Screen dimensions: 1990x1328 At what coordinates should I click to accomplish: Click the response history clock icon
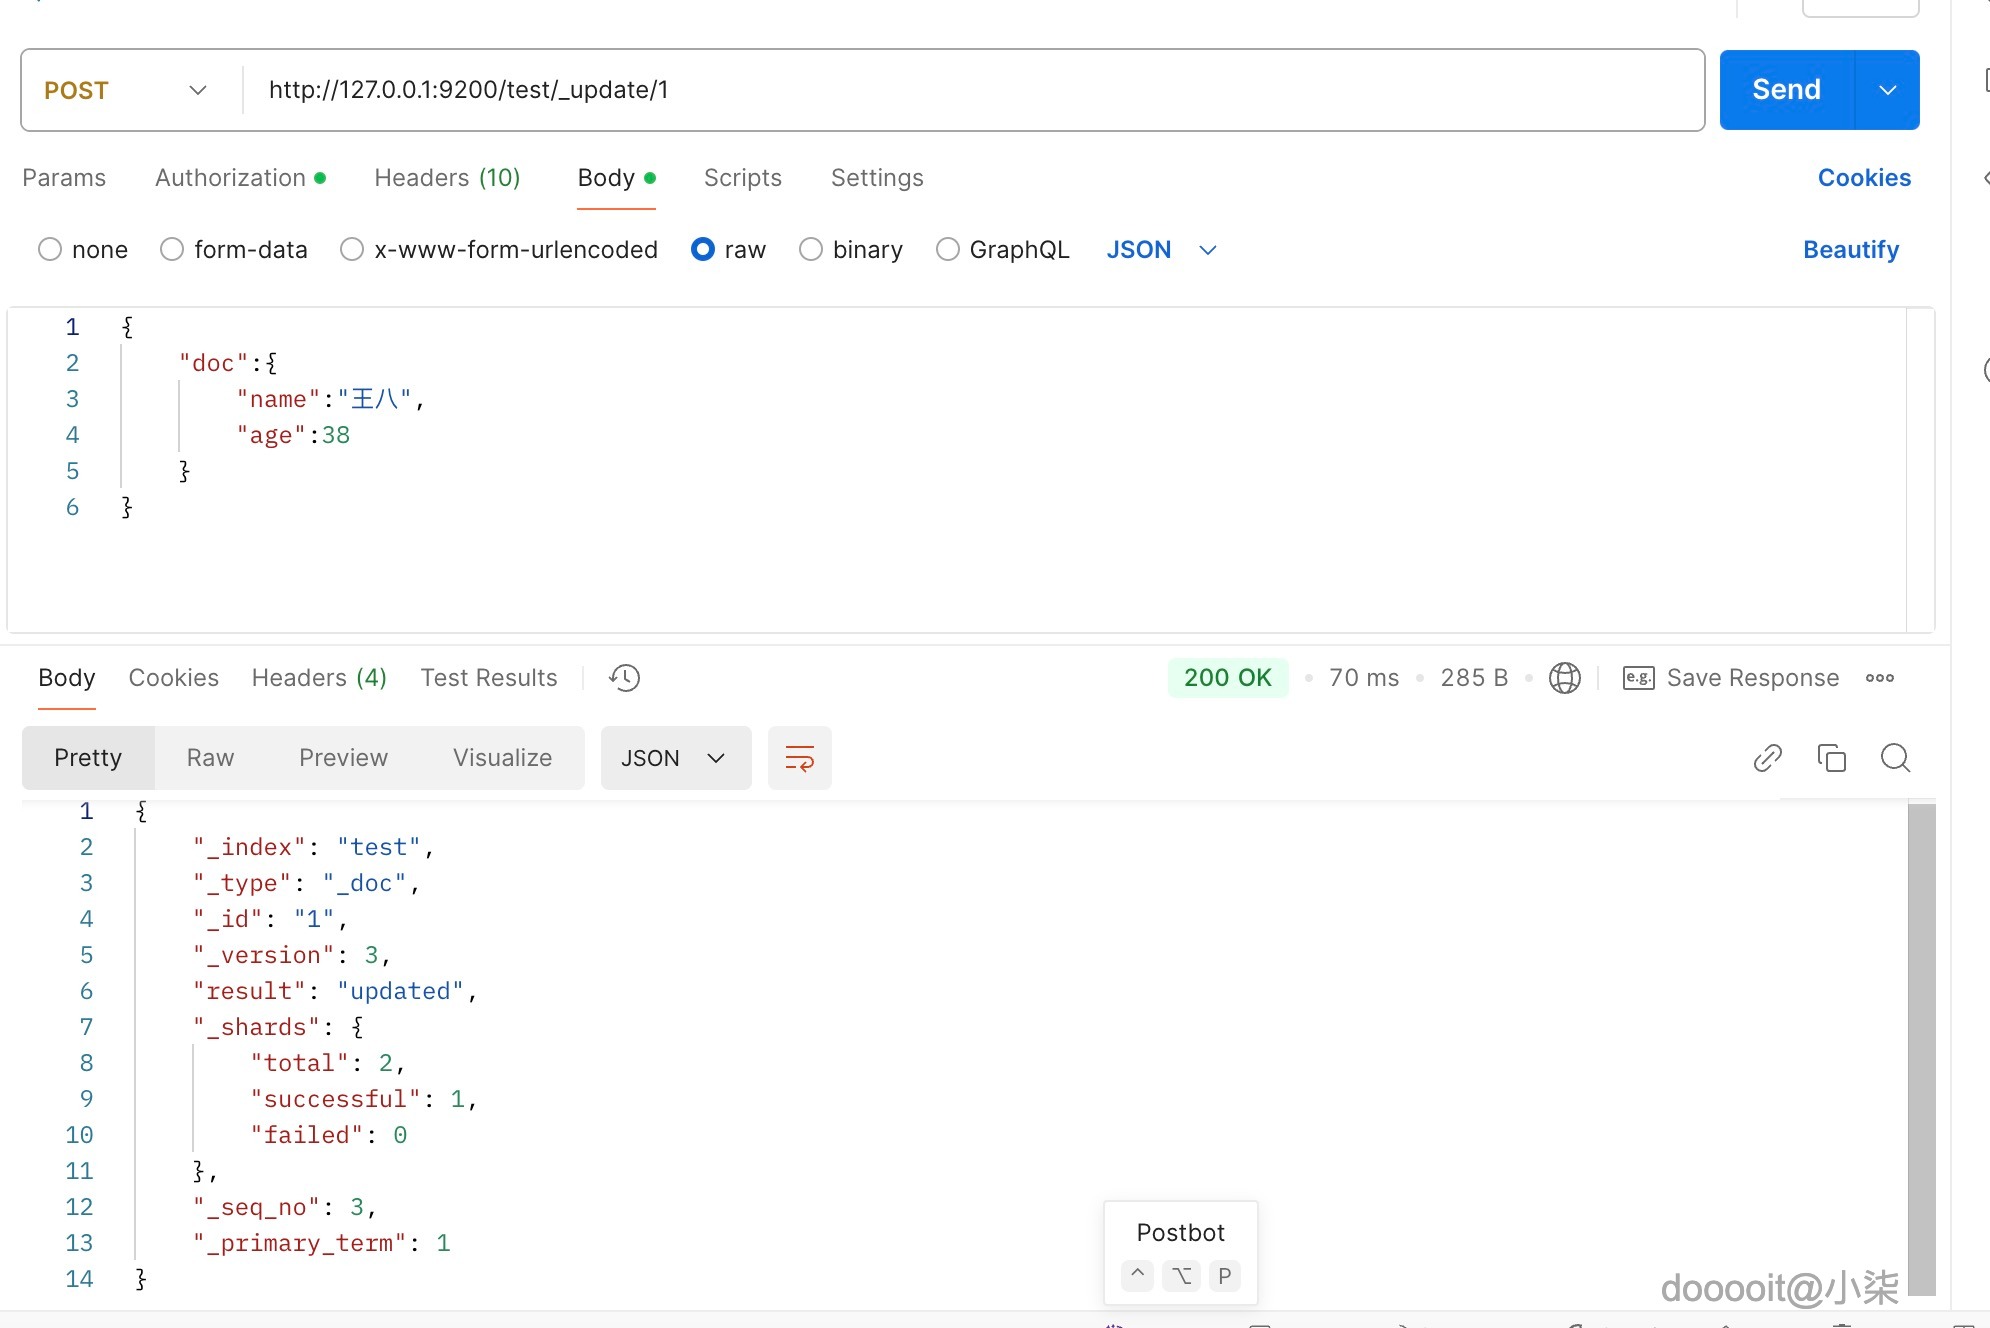pyautogui.click(x=624, y=678)
